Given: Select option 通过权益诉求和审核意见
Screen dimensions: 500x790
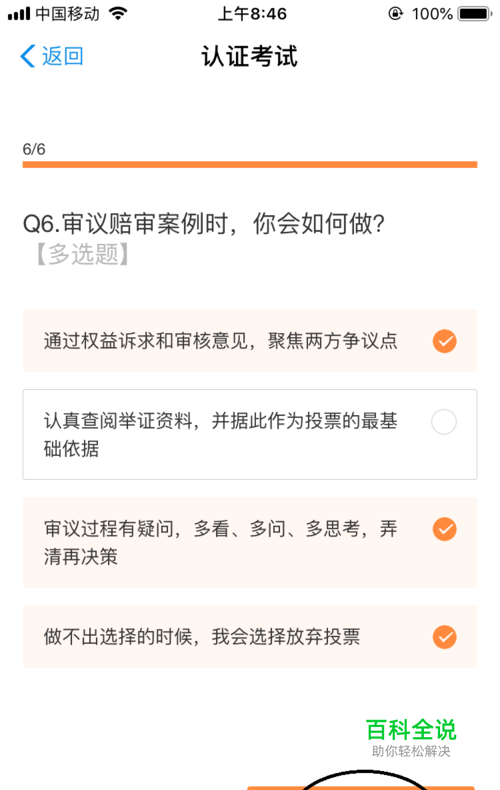Looking at the screenshot, I should (x=249, y=341).
